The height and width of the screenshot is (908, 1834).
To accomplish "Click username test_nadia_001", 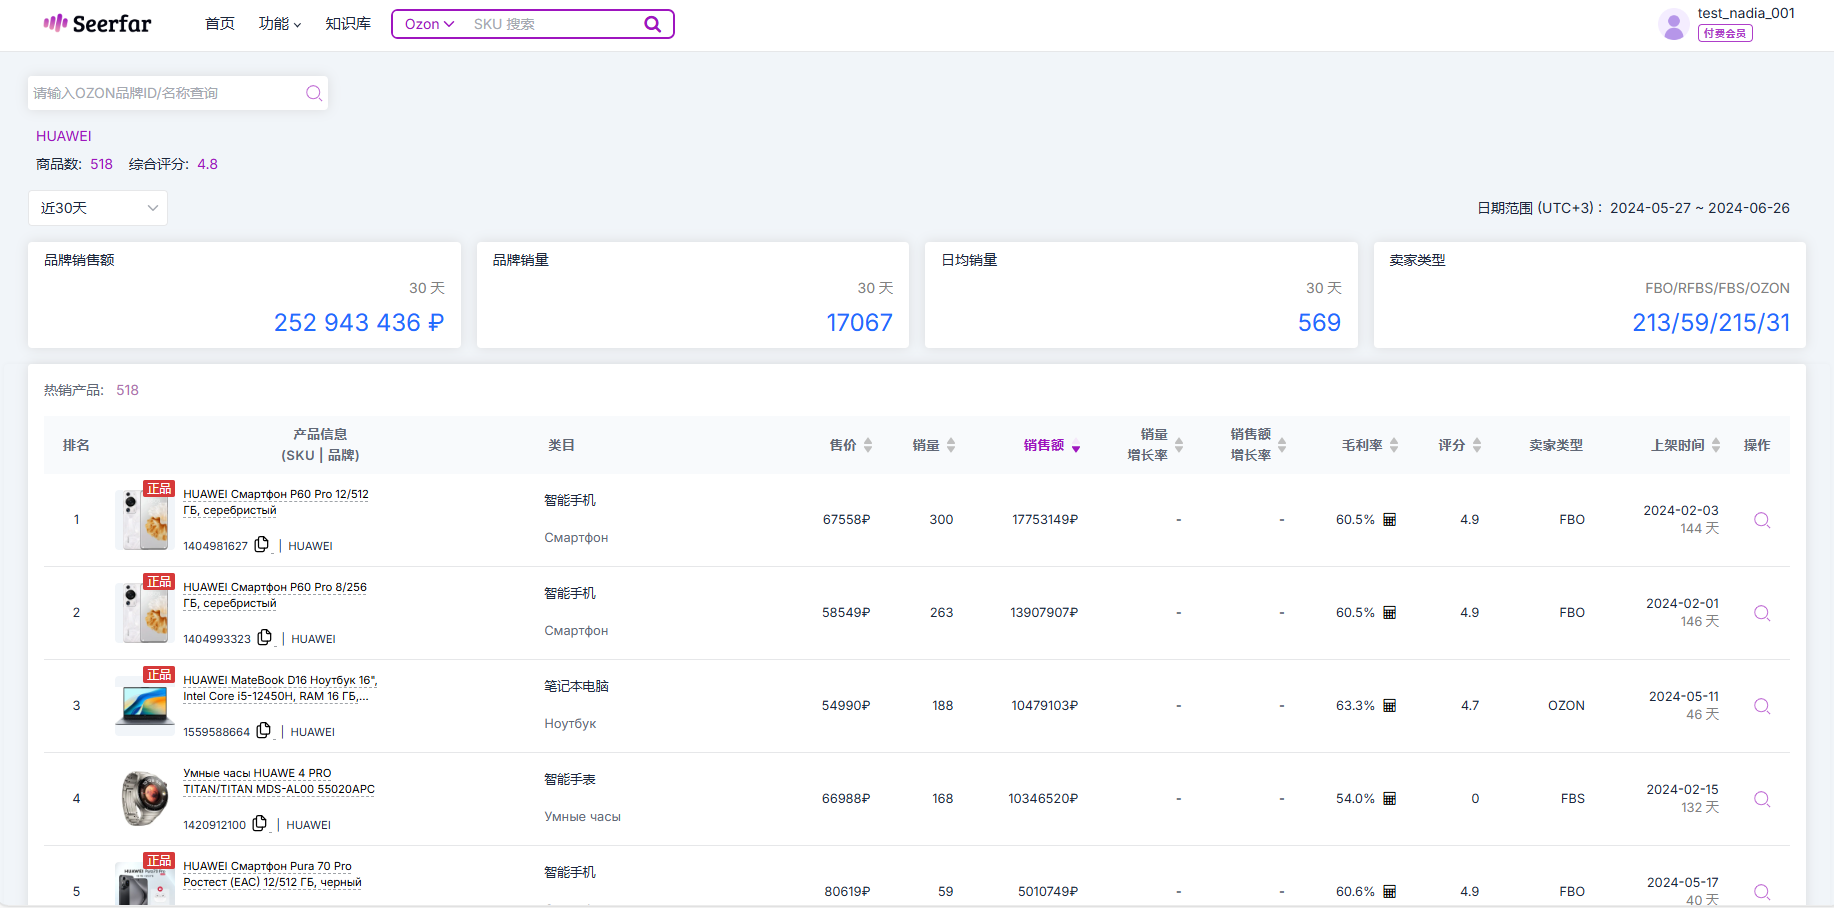I will point(1746,13).
